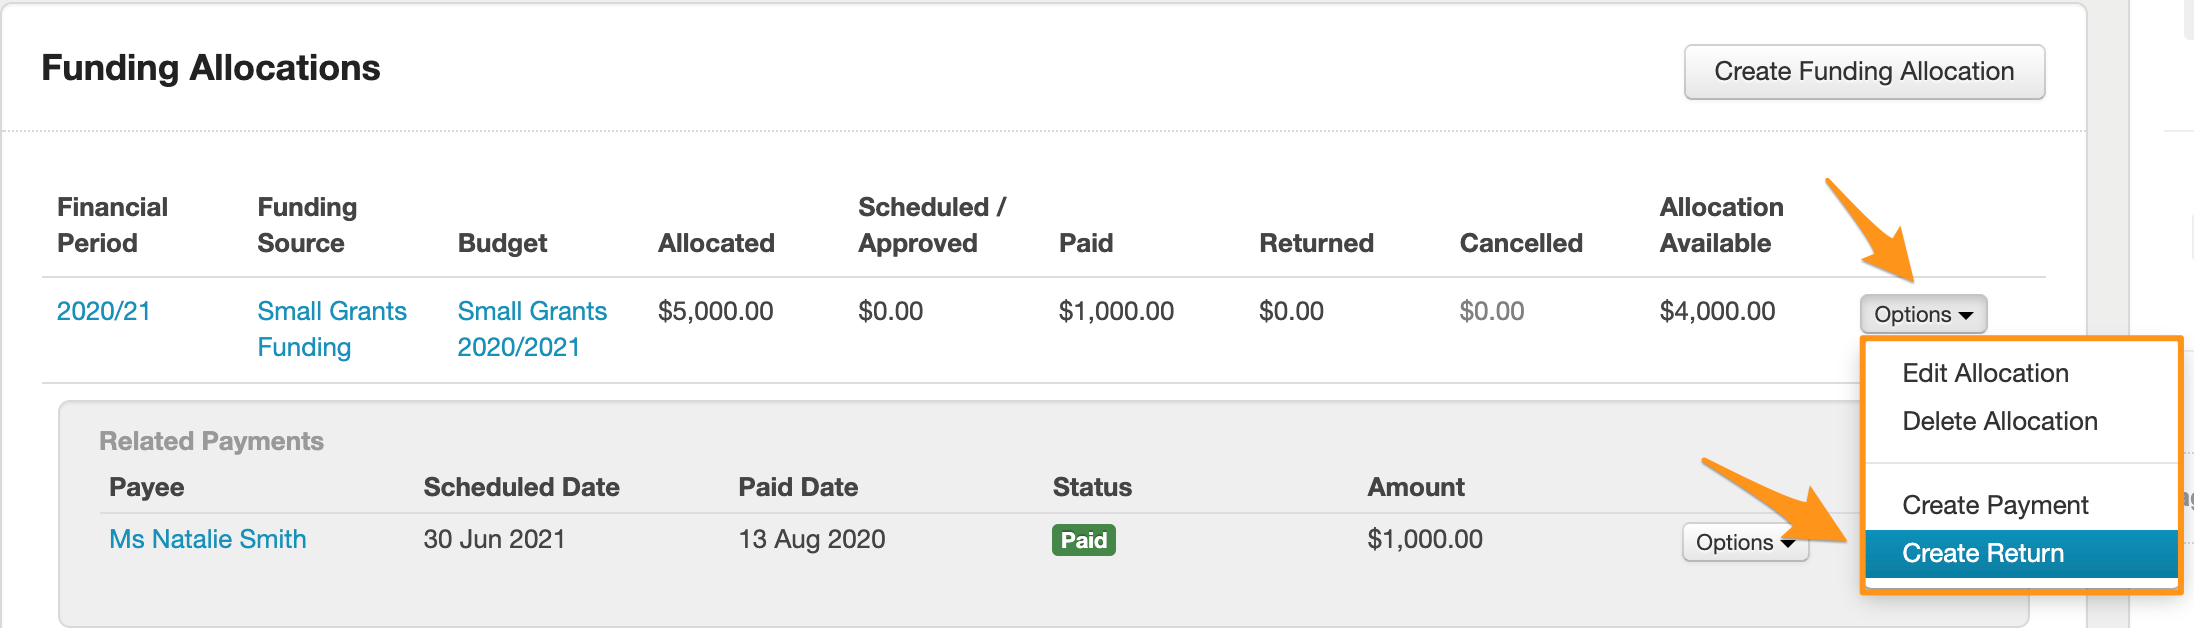Choose Edit Allocation from the menu
The width and height of the screenshot is (2194, 628).
pyautogui.click(x=1985, y=373)
